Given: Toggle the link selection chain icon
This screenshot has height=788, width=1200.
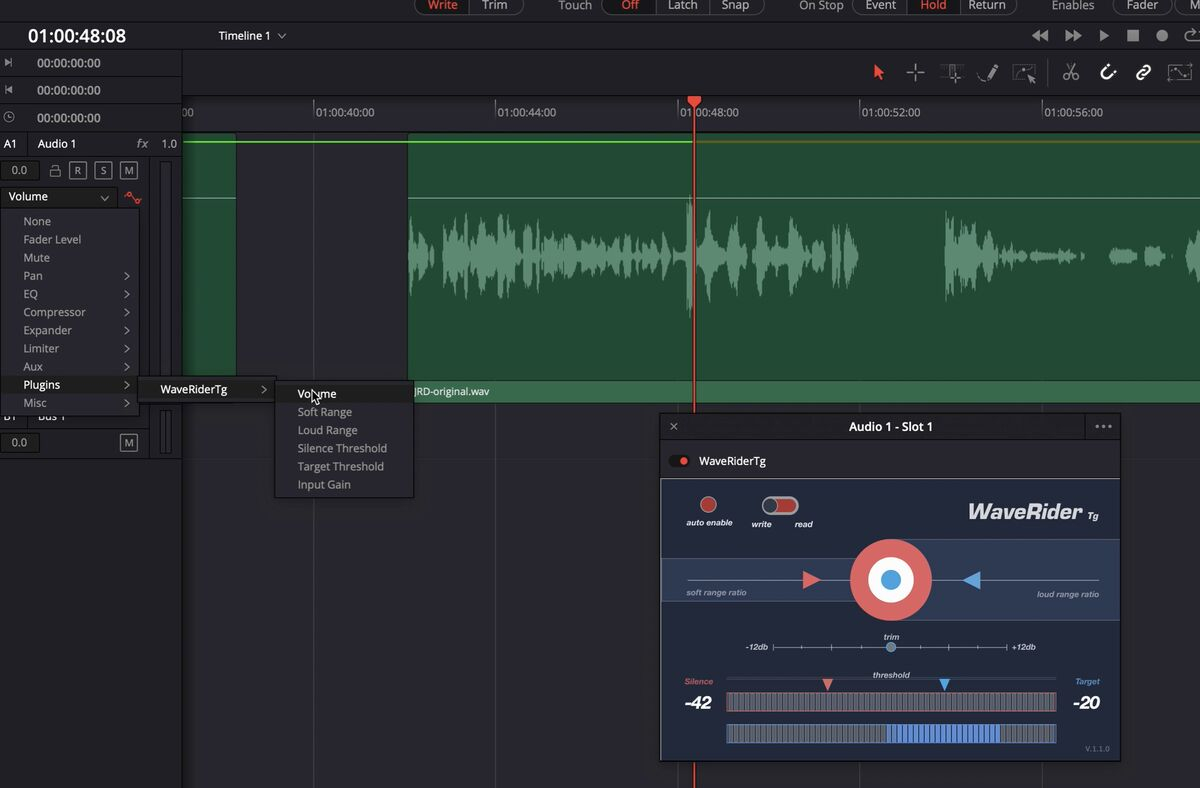Looking at the screenshot, I should click(1143, 72).
